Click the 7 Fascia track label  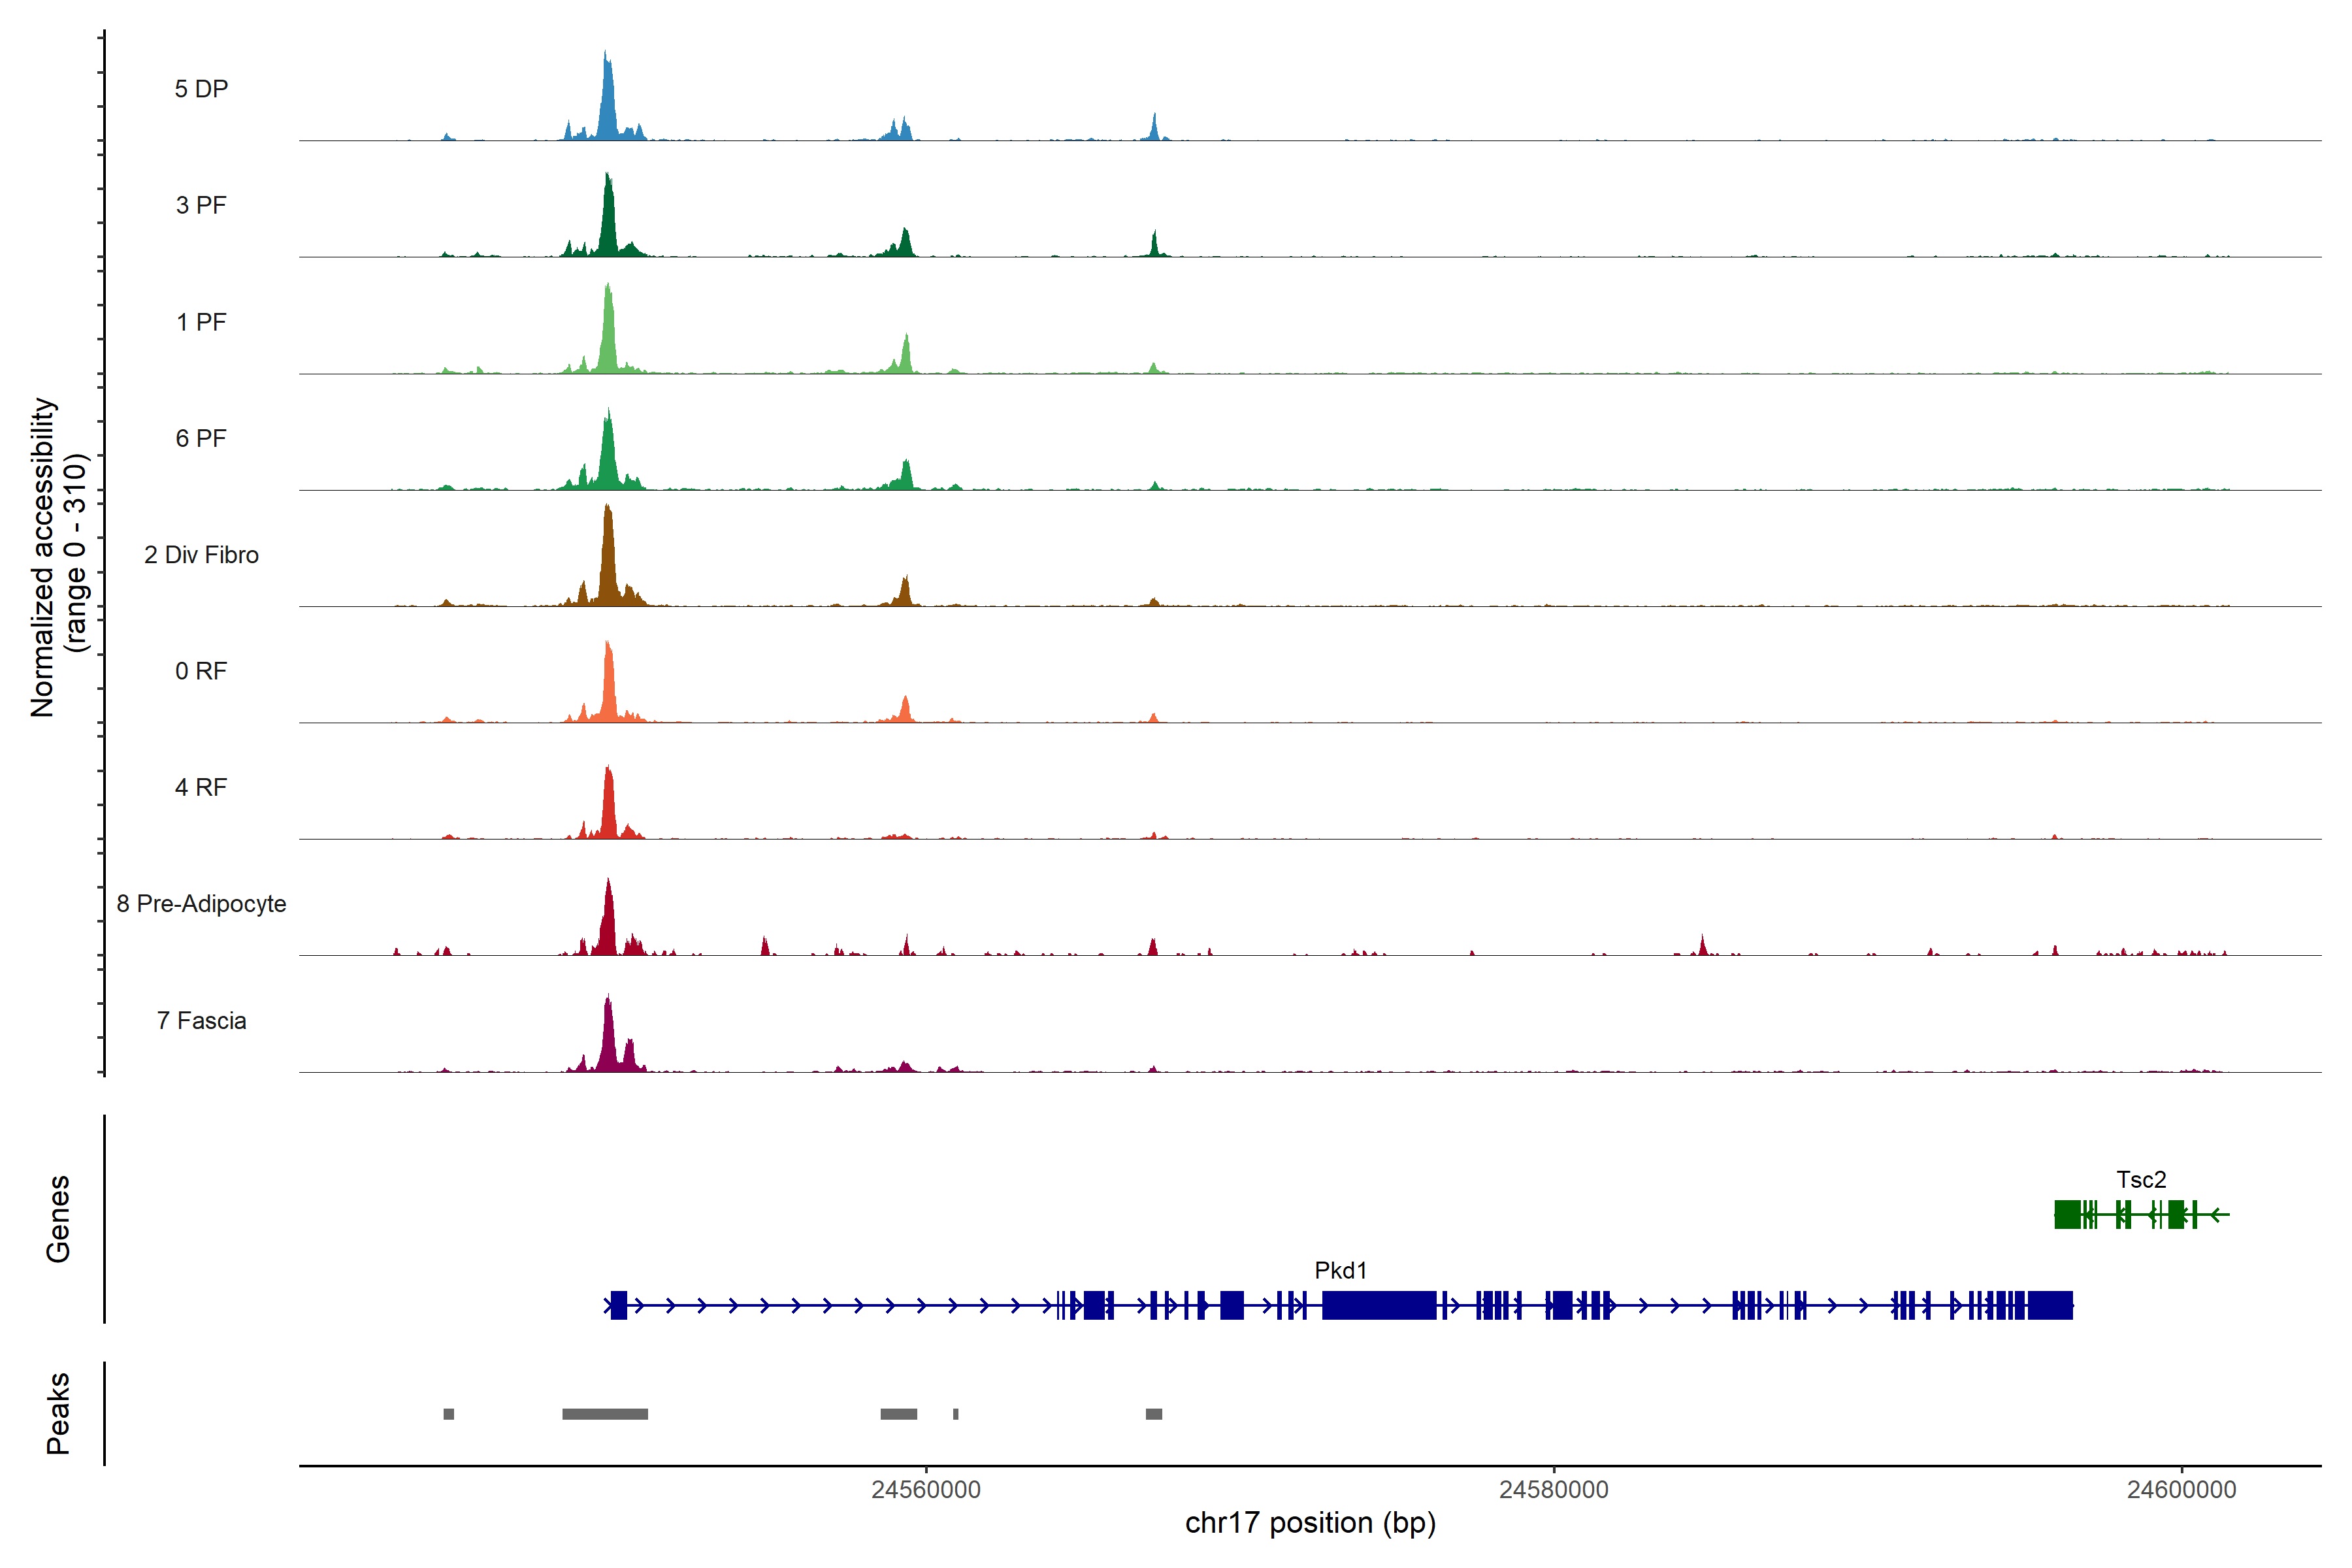(x=201, y=1021)
